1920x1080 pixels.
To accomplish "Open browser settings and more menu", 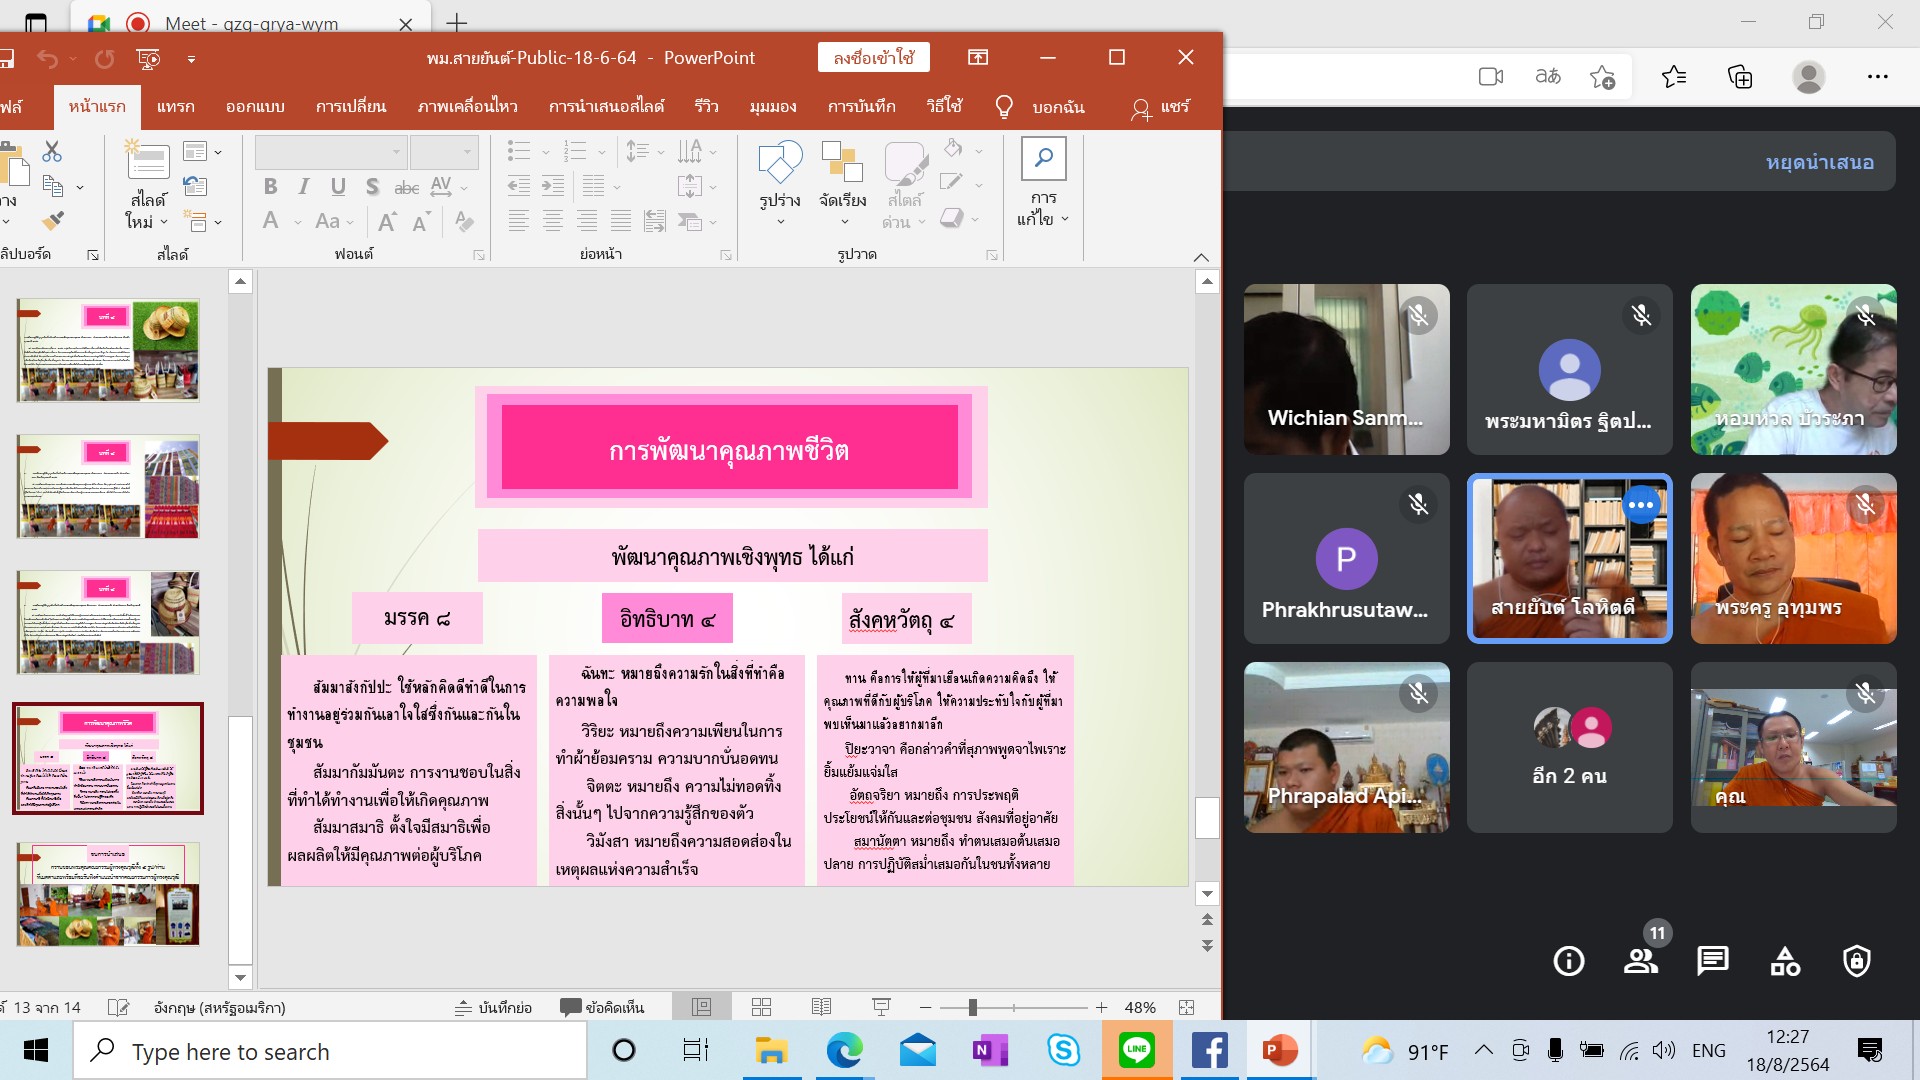I will click(1877, 77).
